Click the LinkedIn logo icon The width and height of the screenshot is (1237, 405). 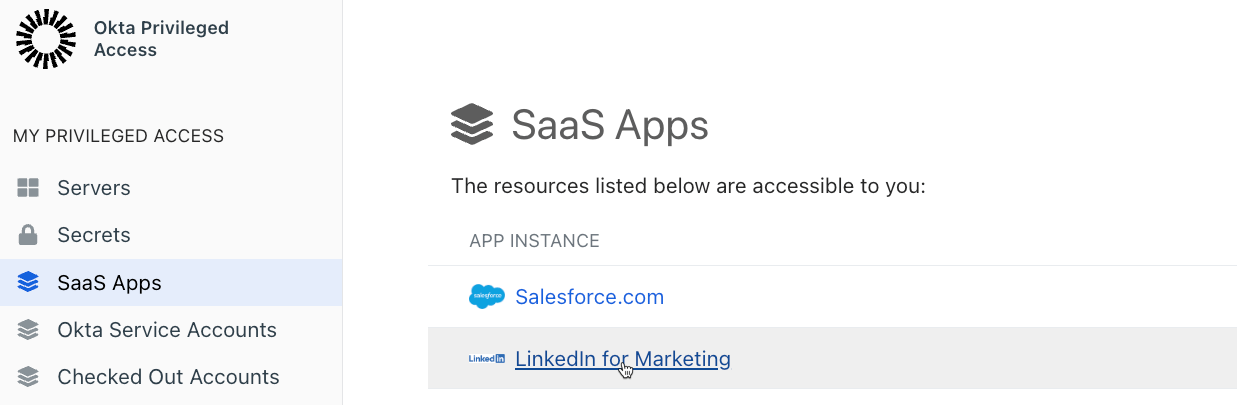pos(487,359)
